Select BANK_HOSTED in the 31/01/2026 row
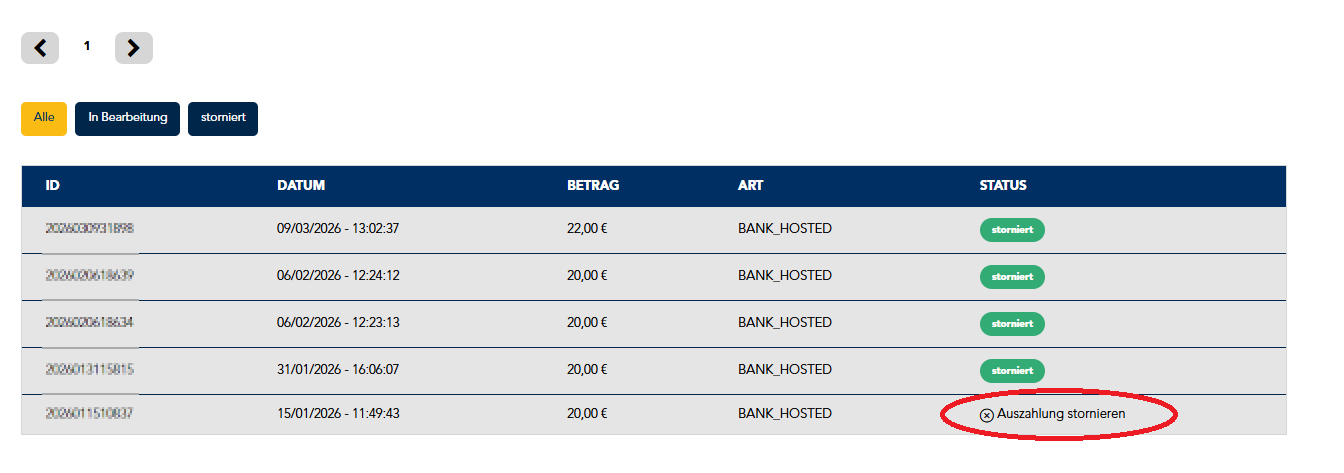 [785, 370]
